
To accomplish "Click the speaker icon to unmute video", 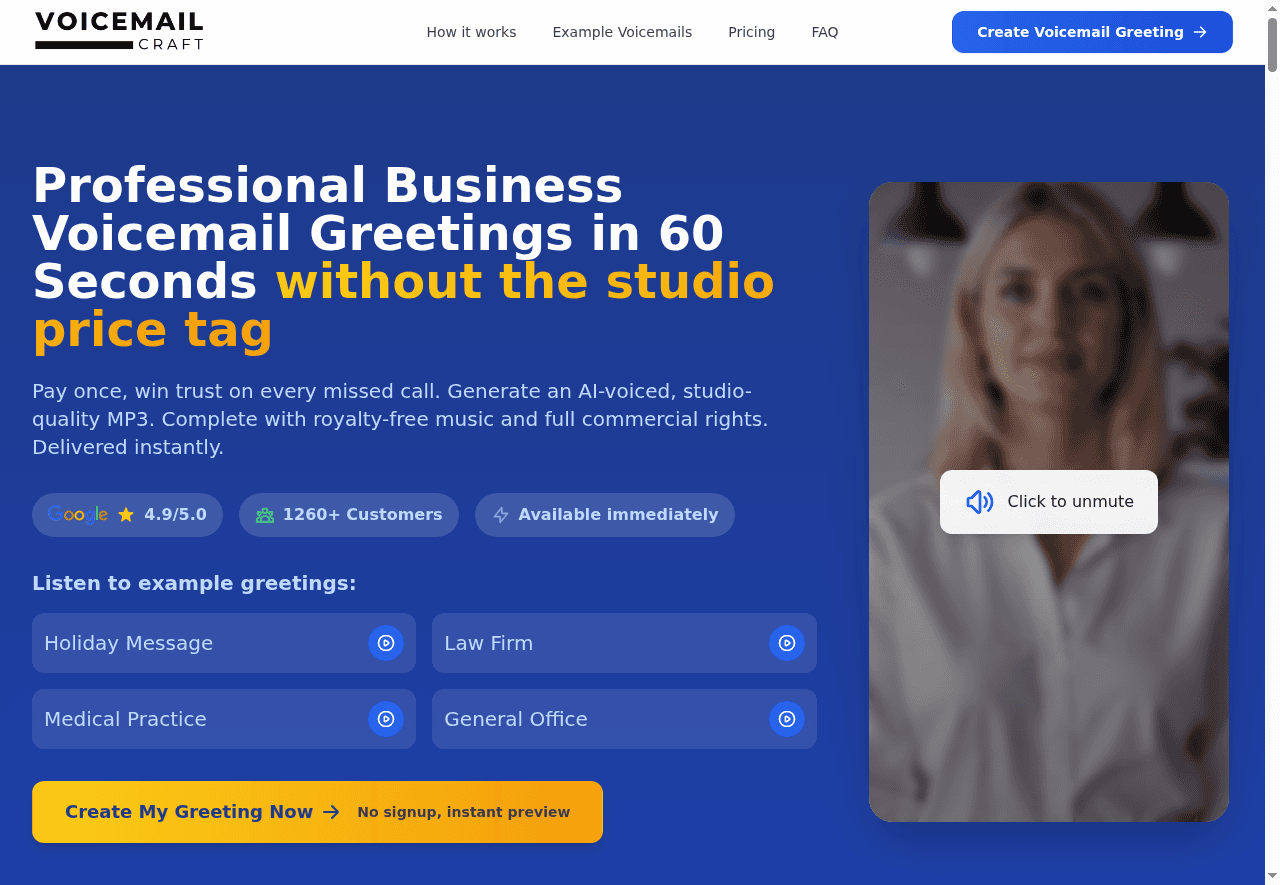I will [979, 502].
